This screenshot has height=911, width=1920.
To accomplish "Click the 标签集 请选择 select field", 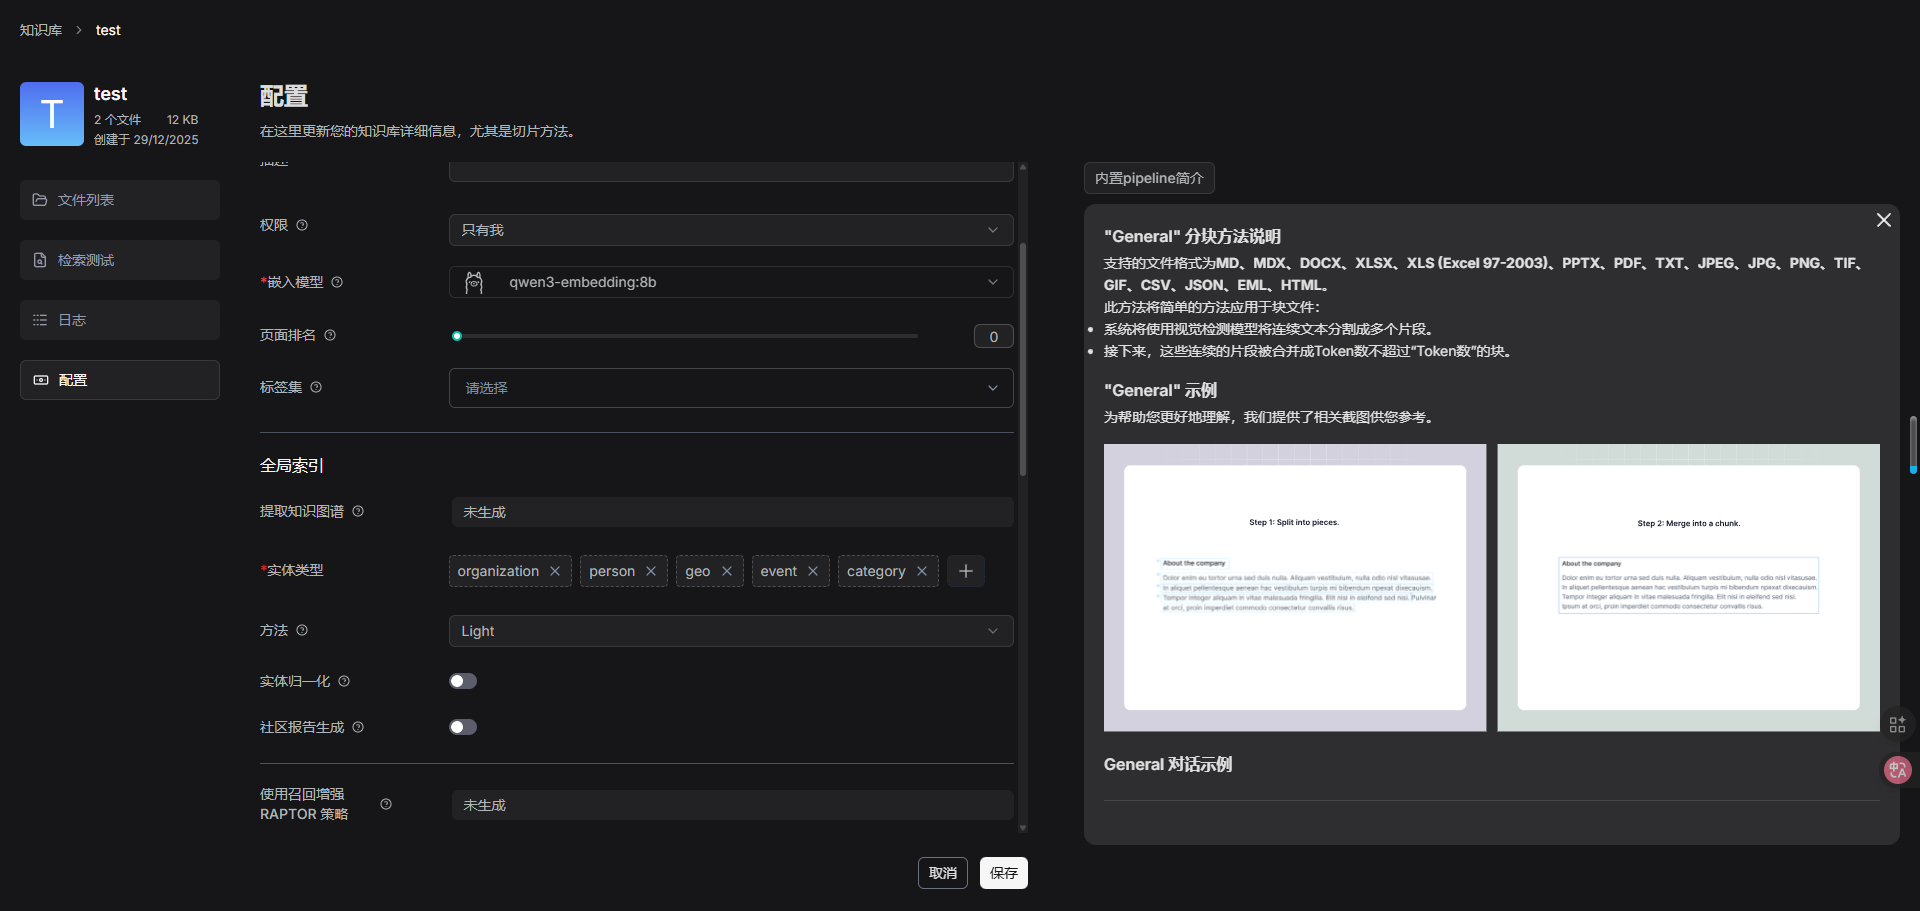I will point(731,388).
